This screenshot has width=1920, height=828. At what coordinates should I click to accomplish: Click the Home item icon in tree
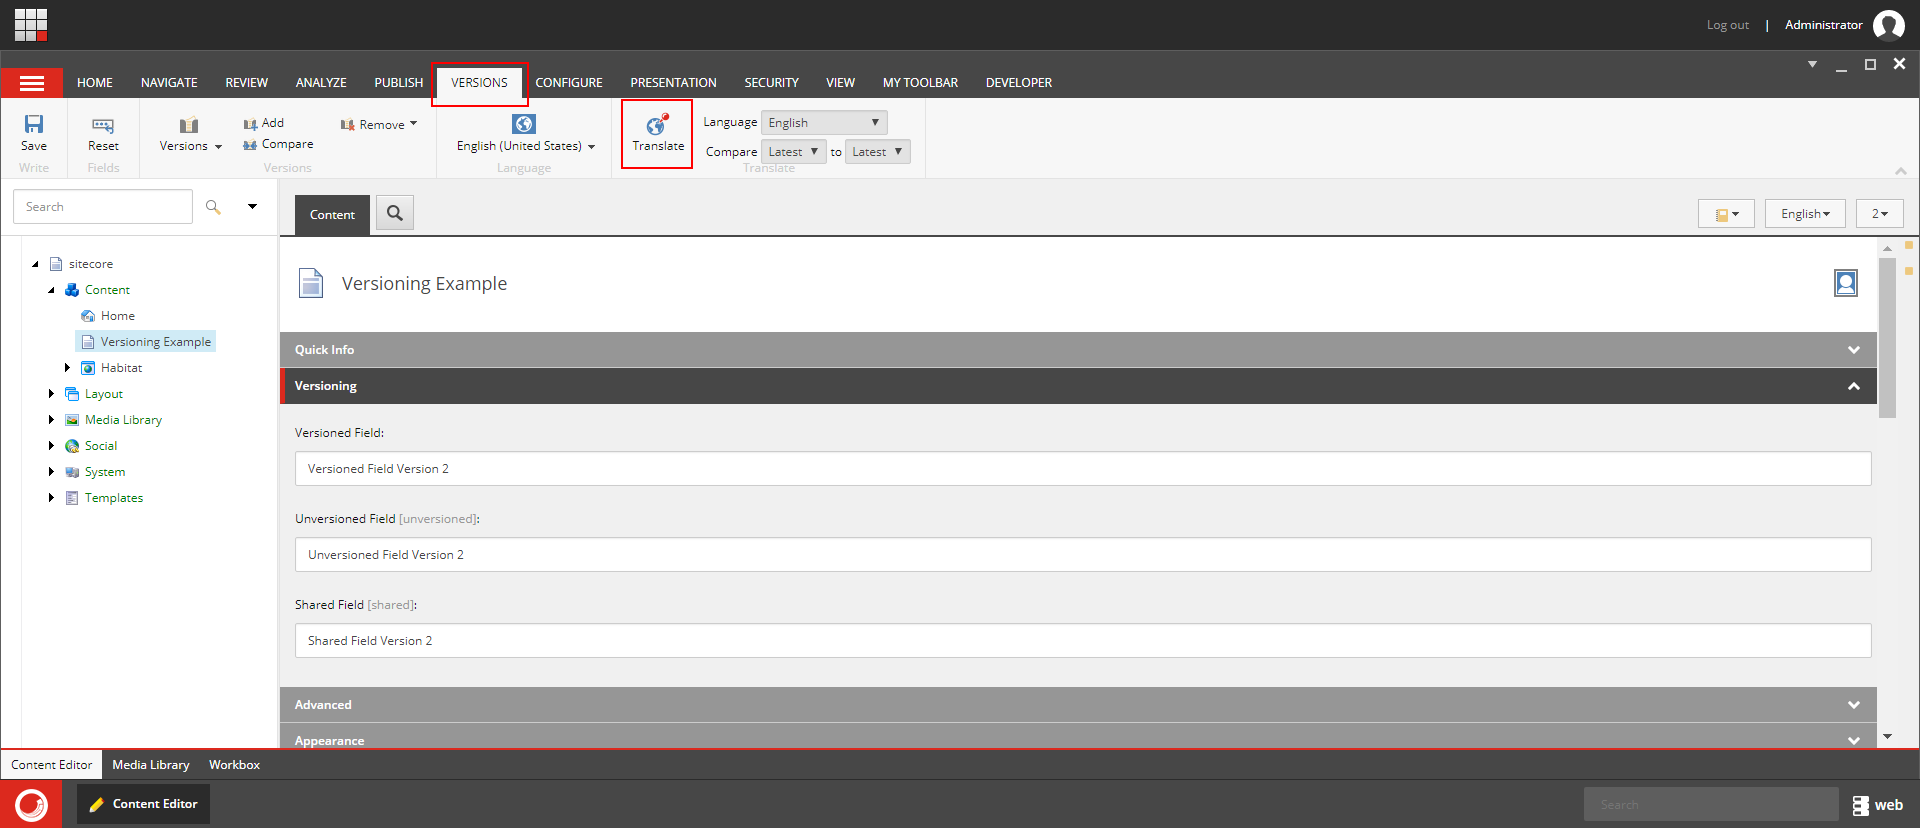click(x=88, y=316)
